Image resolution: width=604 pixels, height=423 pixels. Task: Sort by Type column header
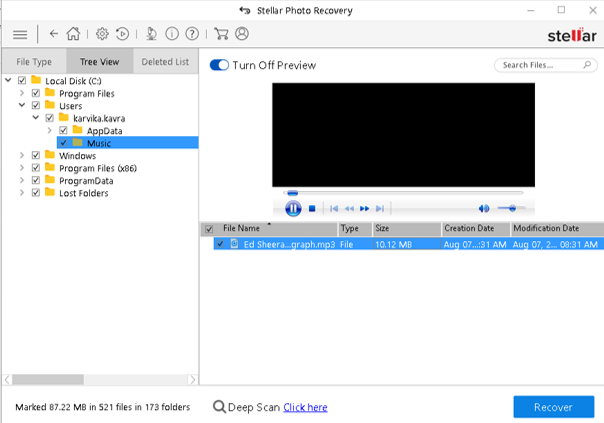355,228
